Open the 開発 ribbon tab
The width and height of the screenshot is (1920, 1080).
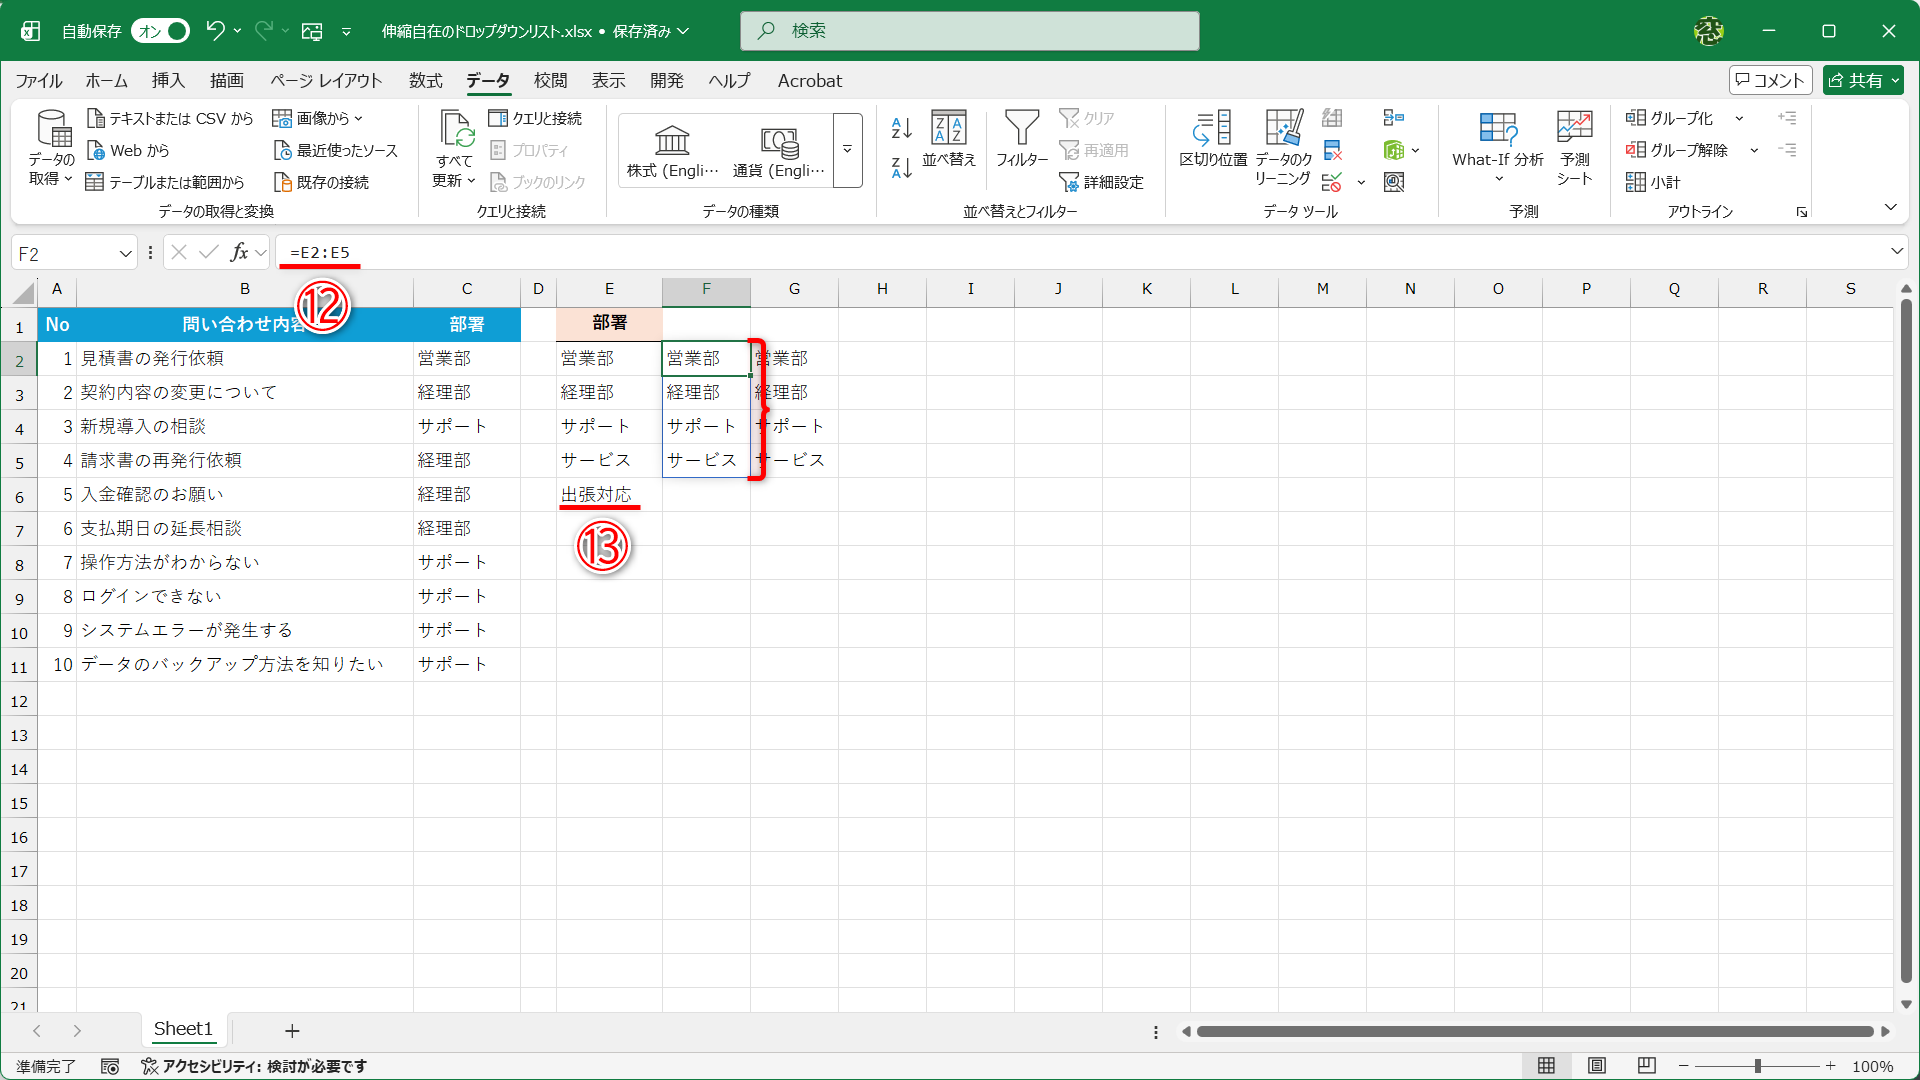666,81
